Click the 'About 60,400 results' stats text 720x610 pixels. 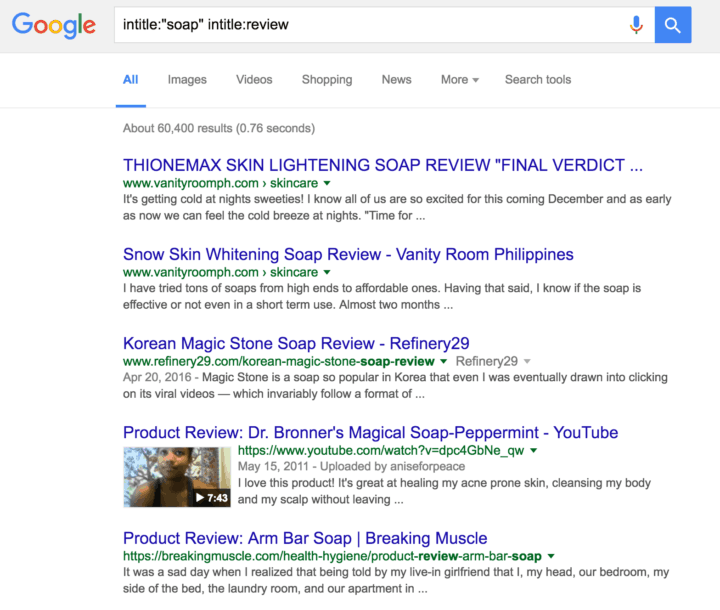coord(219,128)
